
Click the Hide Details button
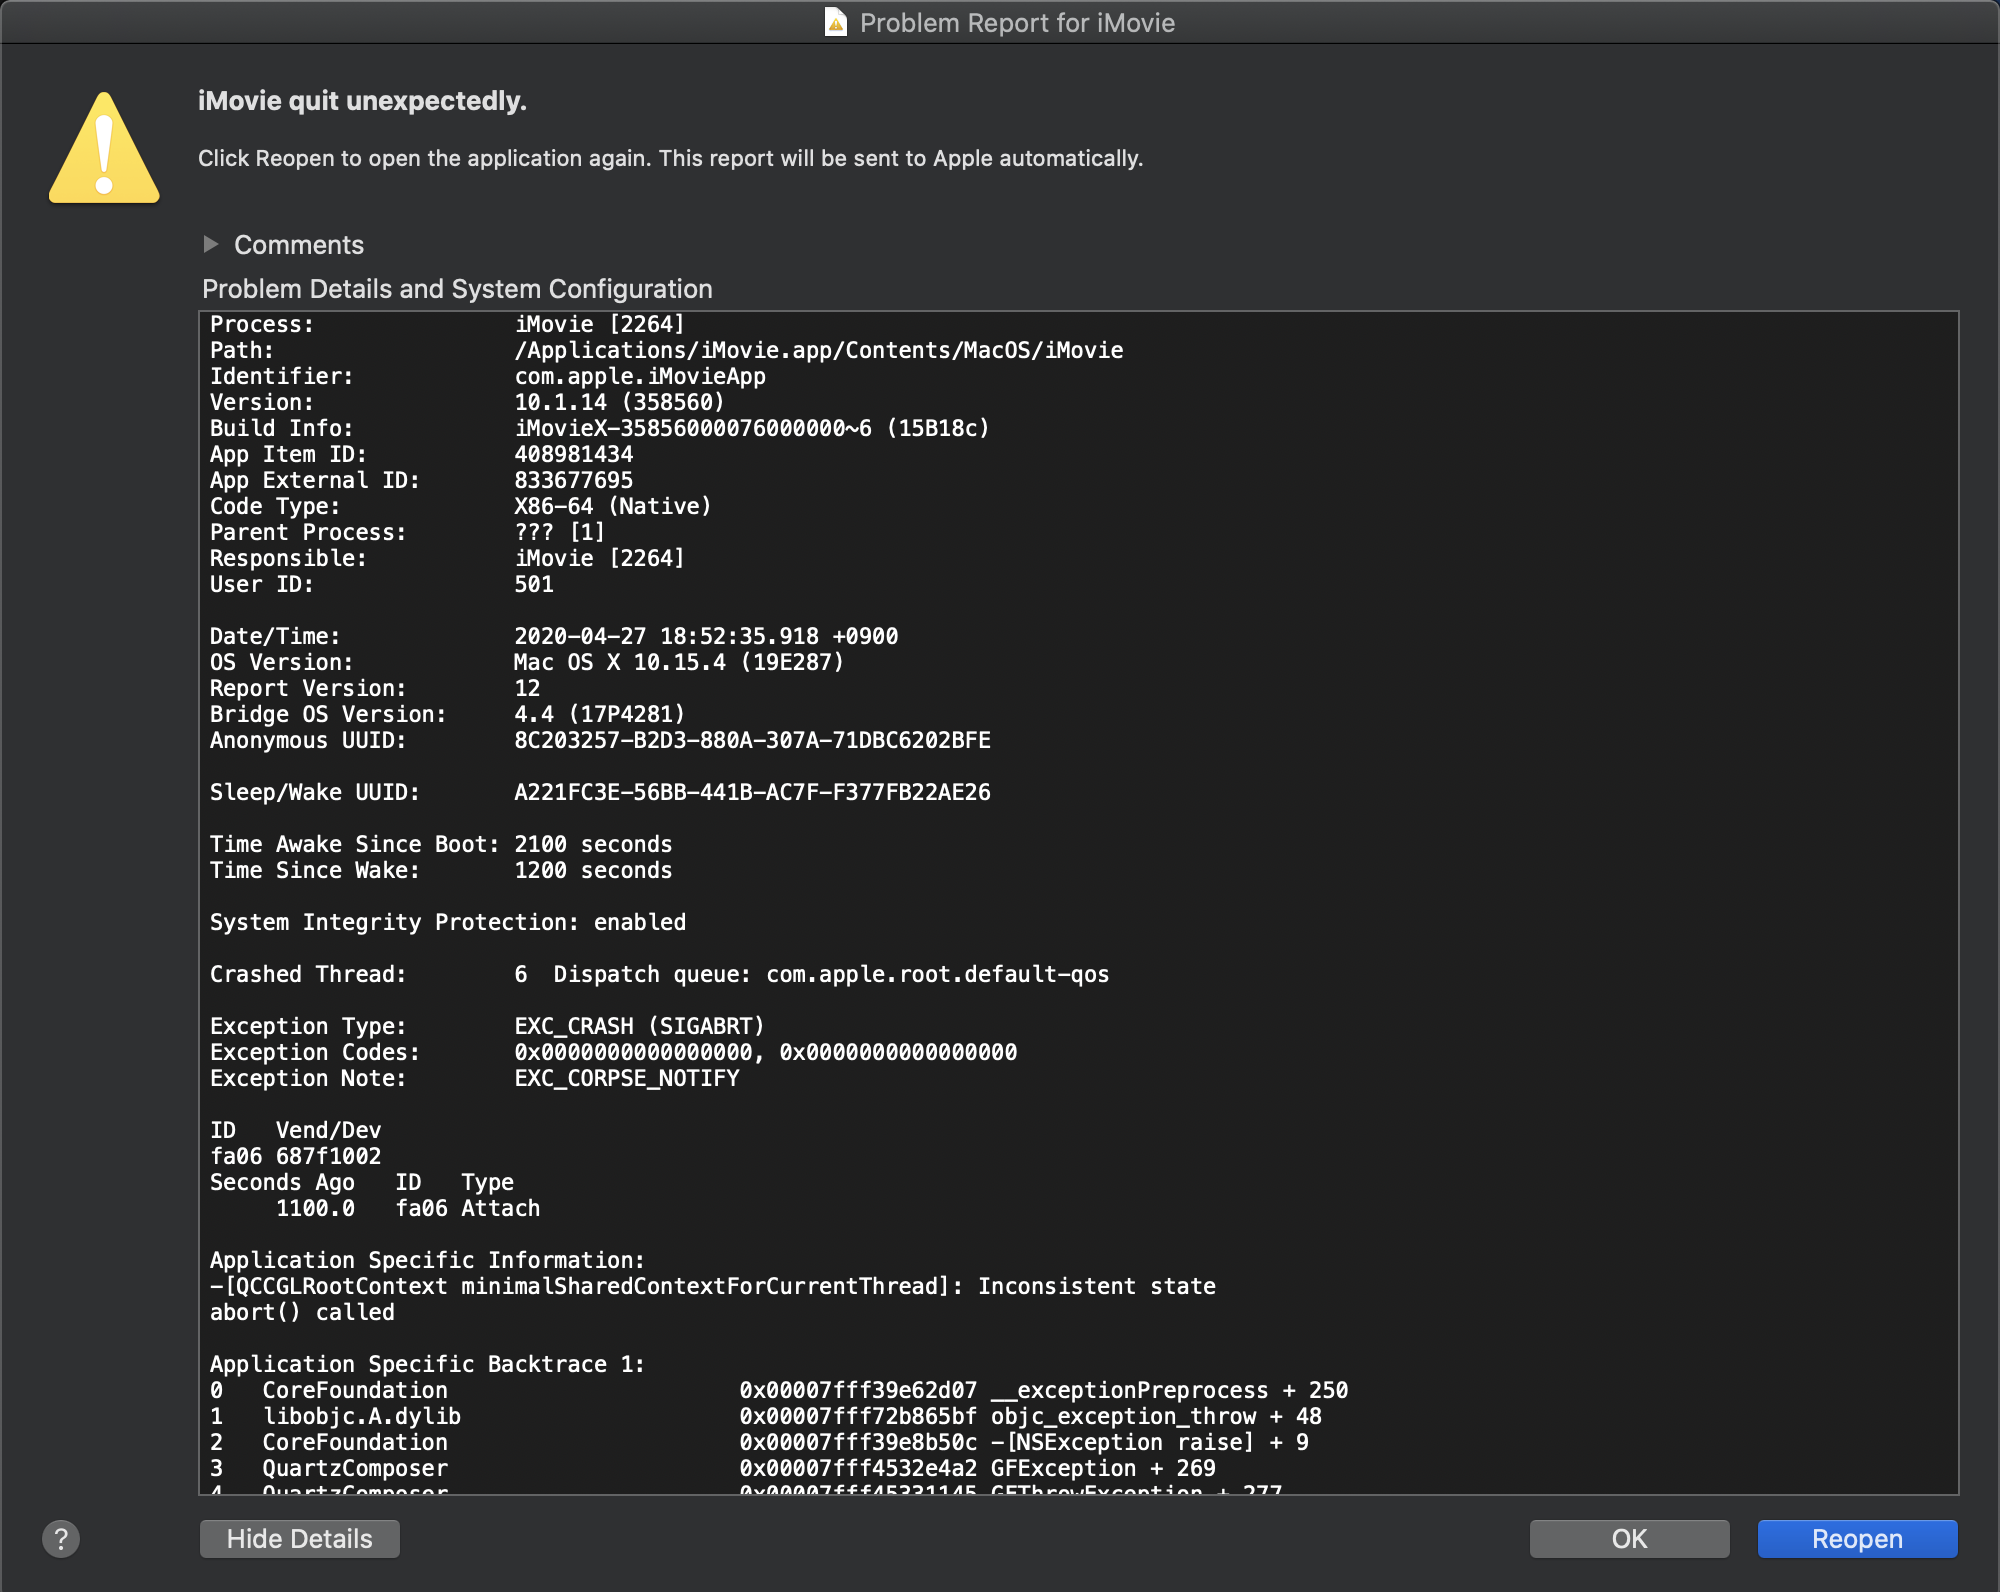[300, 1538]
